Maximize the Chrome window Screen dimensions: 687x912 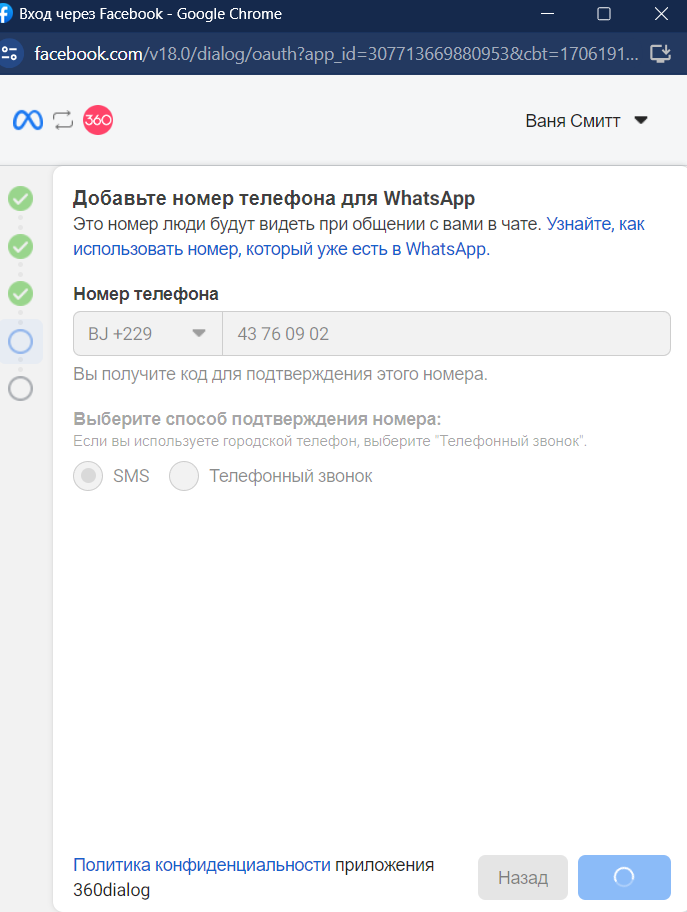pyautogui.click(x=604, y=13)
